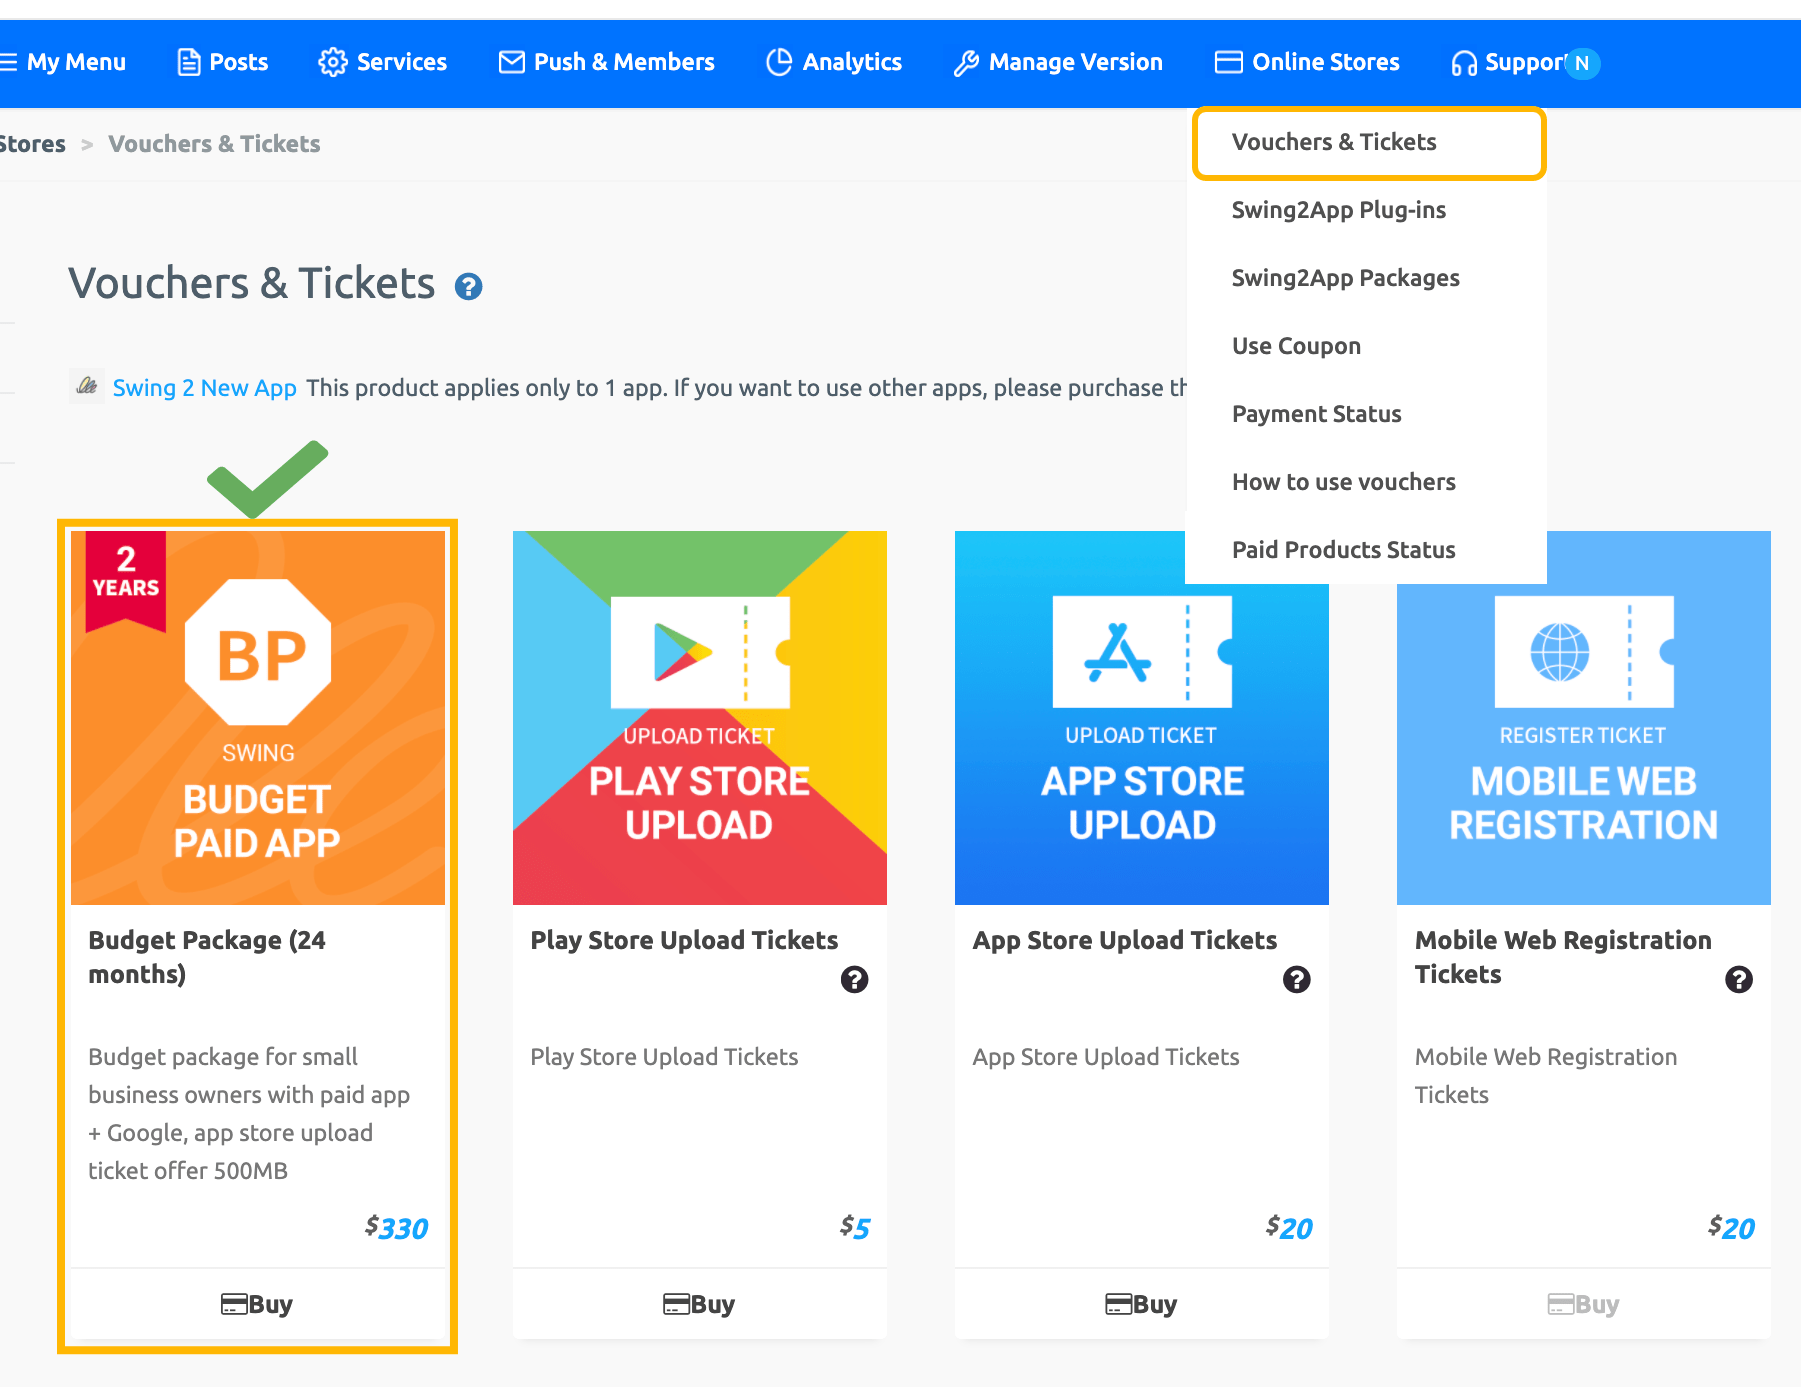Click help icon on Play Store Upload Tickets
Image resolution: width=1801 pixels, height=1387 pixels.
click(854, 979)
